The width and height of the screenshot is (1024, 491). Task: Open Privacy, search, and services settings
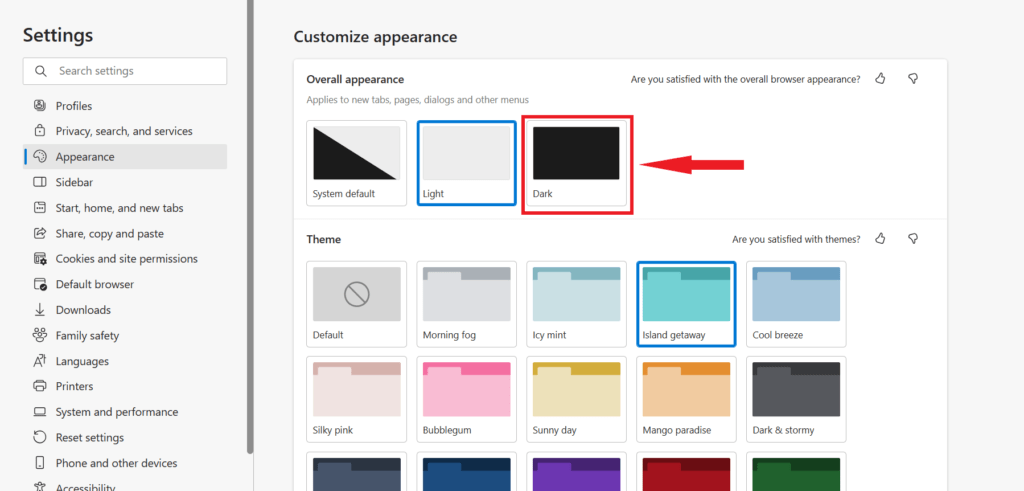pos(125,131)
